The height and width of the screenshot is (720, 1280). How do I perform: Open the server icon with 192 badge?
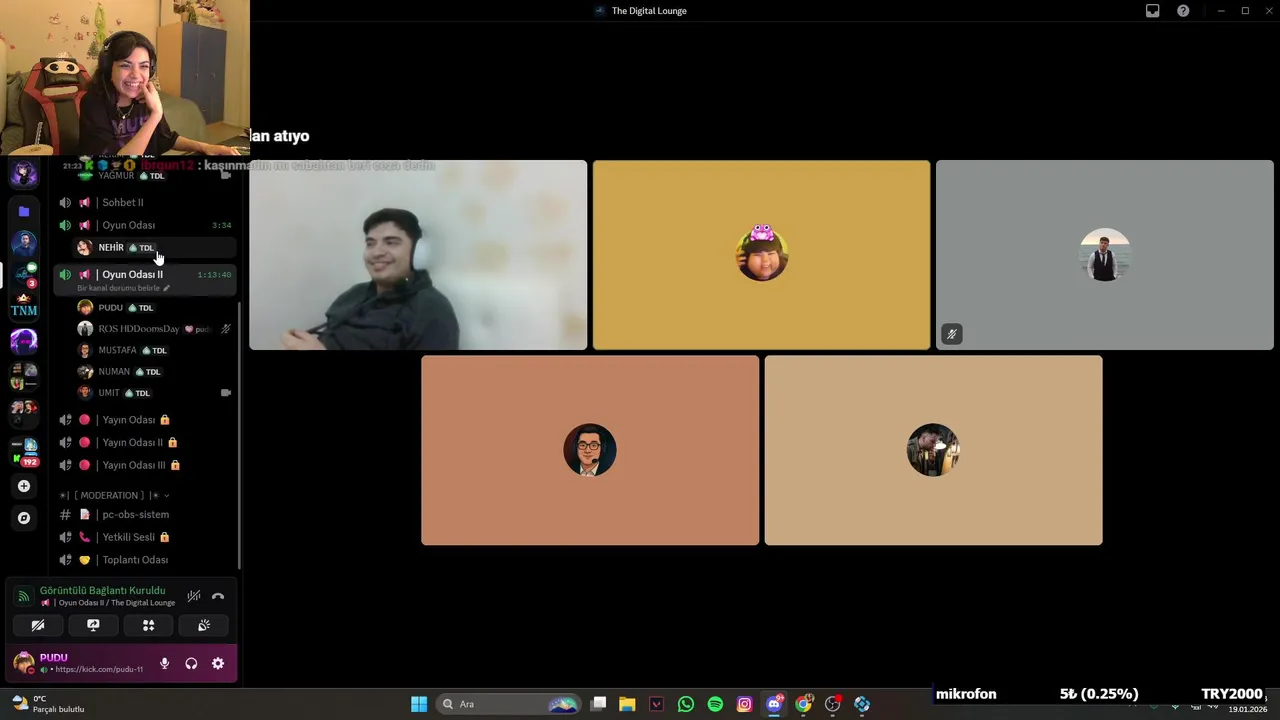pos(24,452)
